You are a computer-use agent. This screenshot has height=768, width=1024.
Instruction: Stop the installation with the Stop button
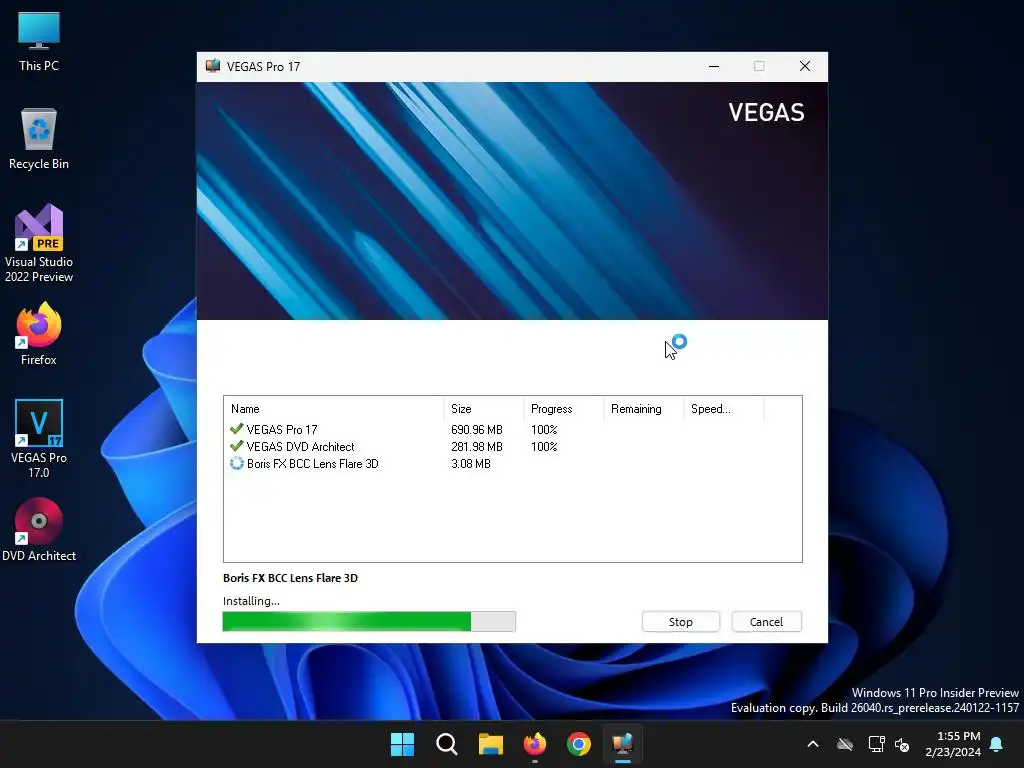coord(680,622)
